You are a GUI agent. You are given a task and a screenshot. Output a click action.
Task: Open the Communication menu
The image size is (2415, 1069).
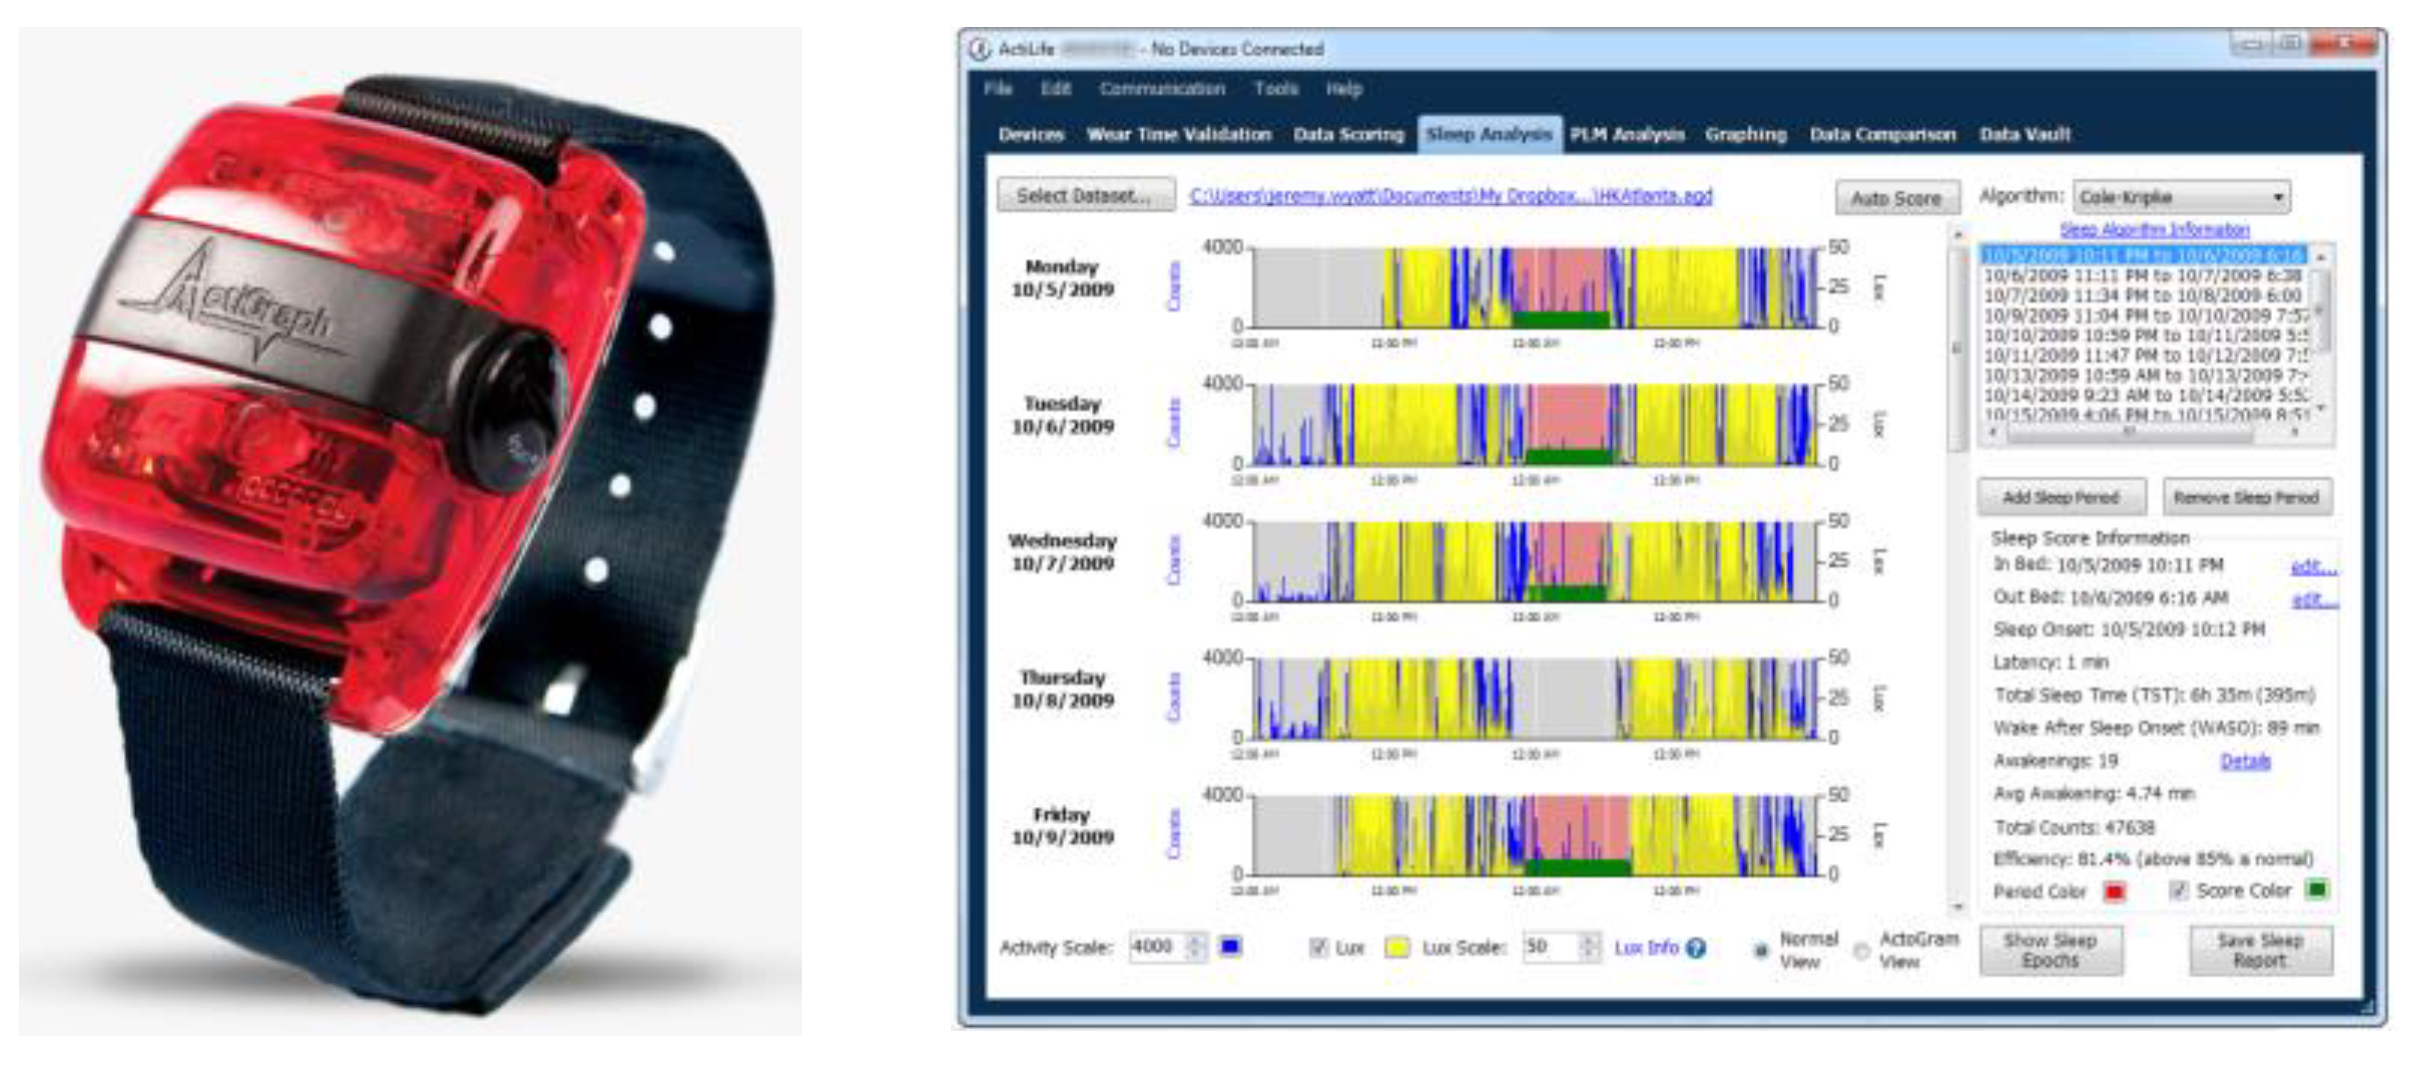click(x=1161, y=89)
